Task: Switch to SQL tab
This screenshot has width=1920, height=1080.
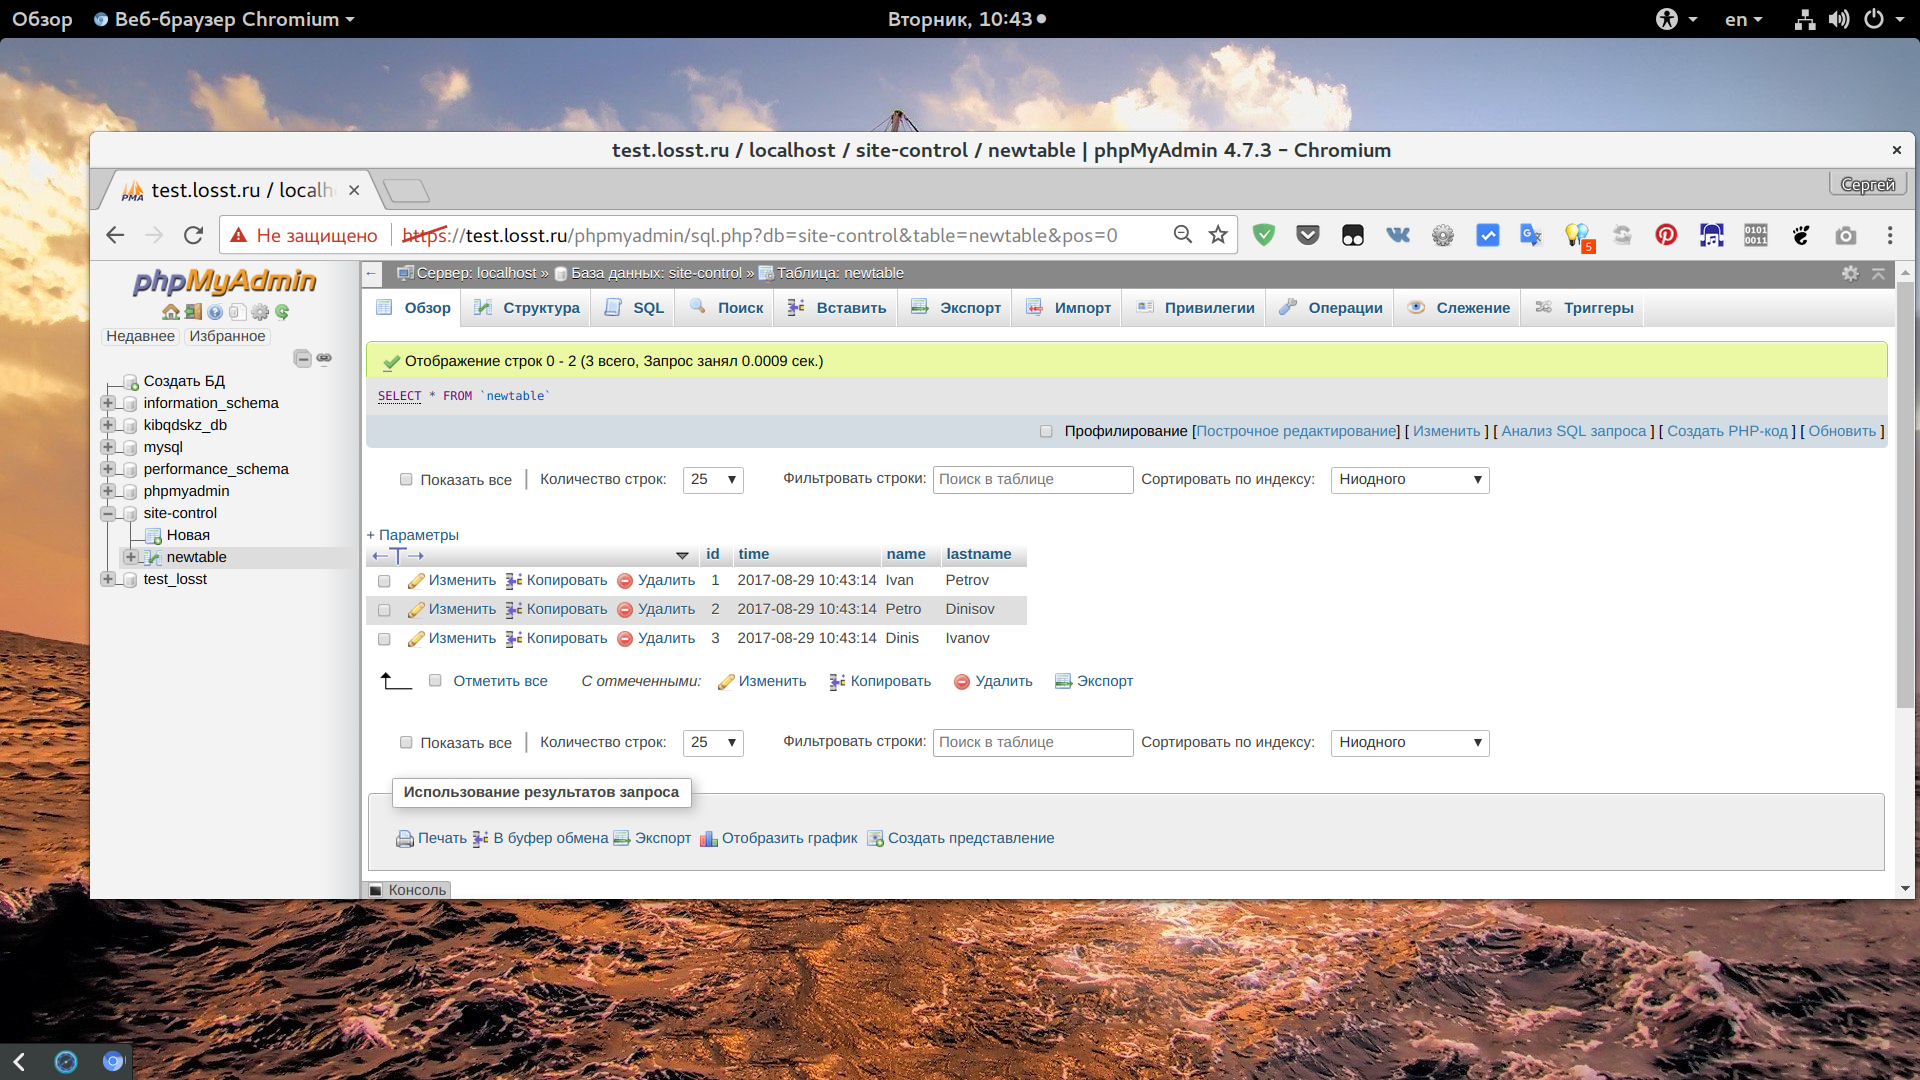Action: coord(634,308)
